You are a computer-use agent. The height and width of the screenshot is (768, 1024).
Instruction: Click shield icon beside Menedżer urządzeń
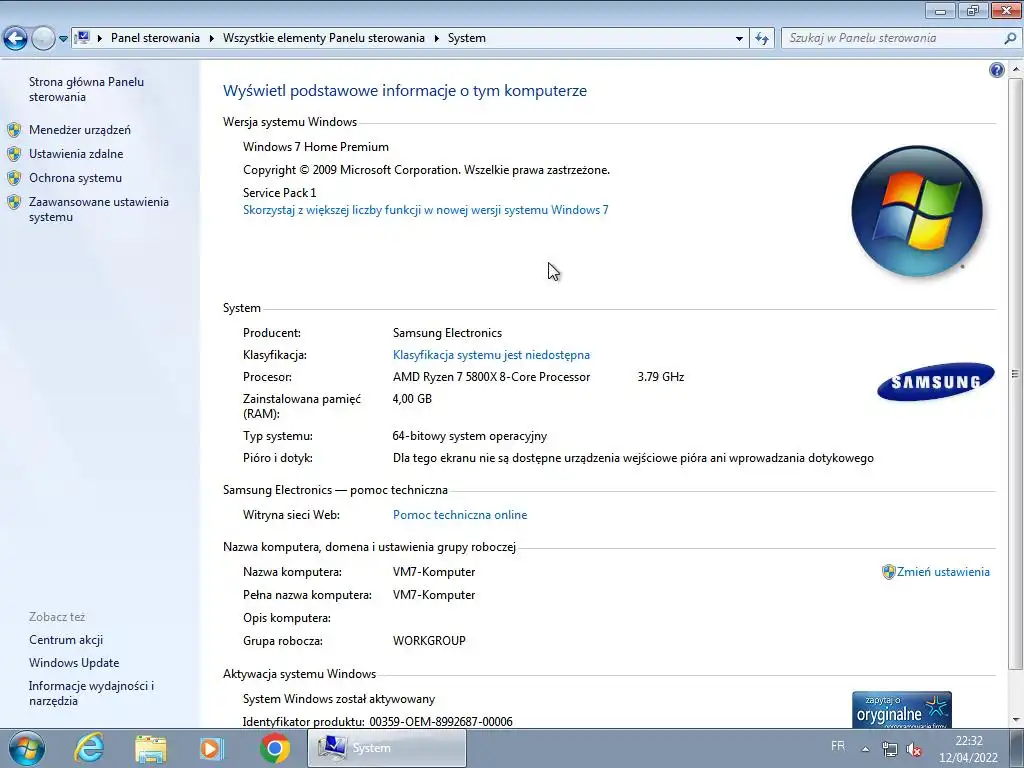[14, 130]
